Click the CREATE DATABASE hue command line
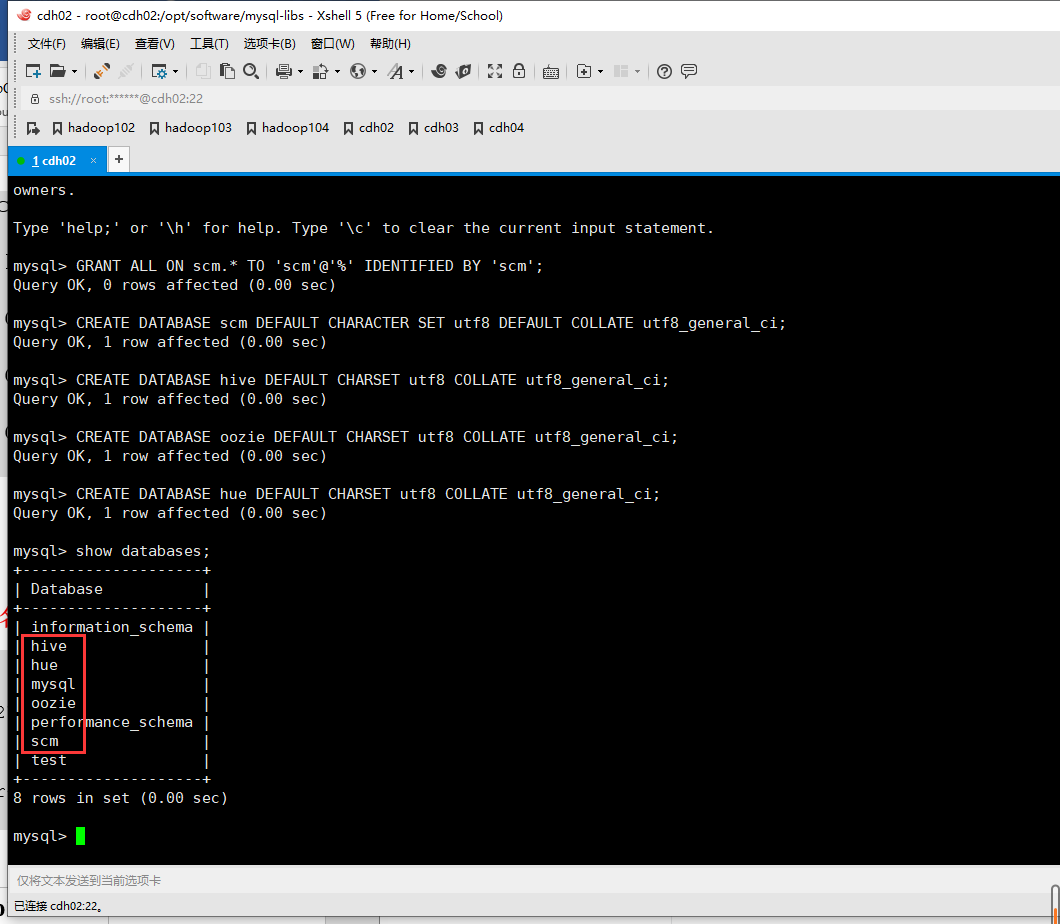Screen dimensions: 1060x924 click(336, 494)
